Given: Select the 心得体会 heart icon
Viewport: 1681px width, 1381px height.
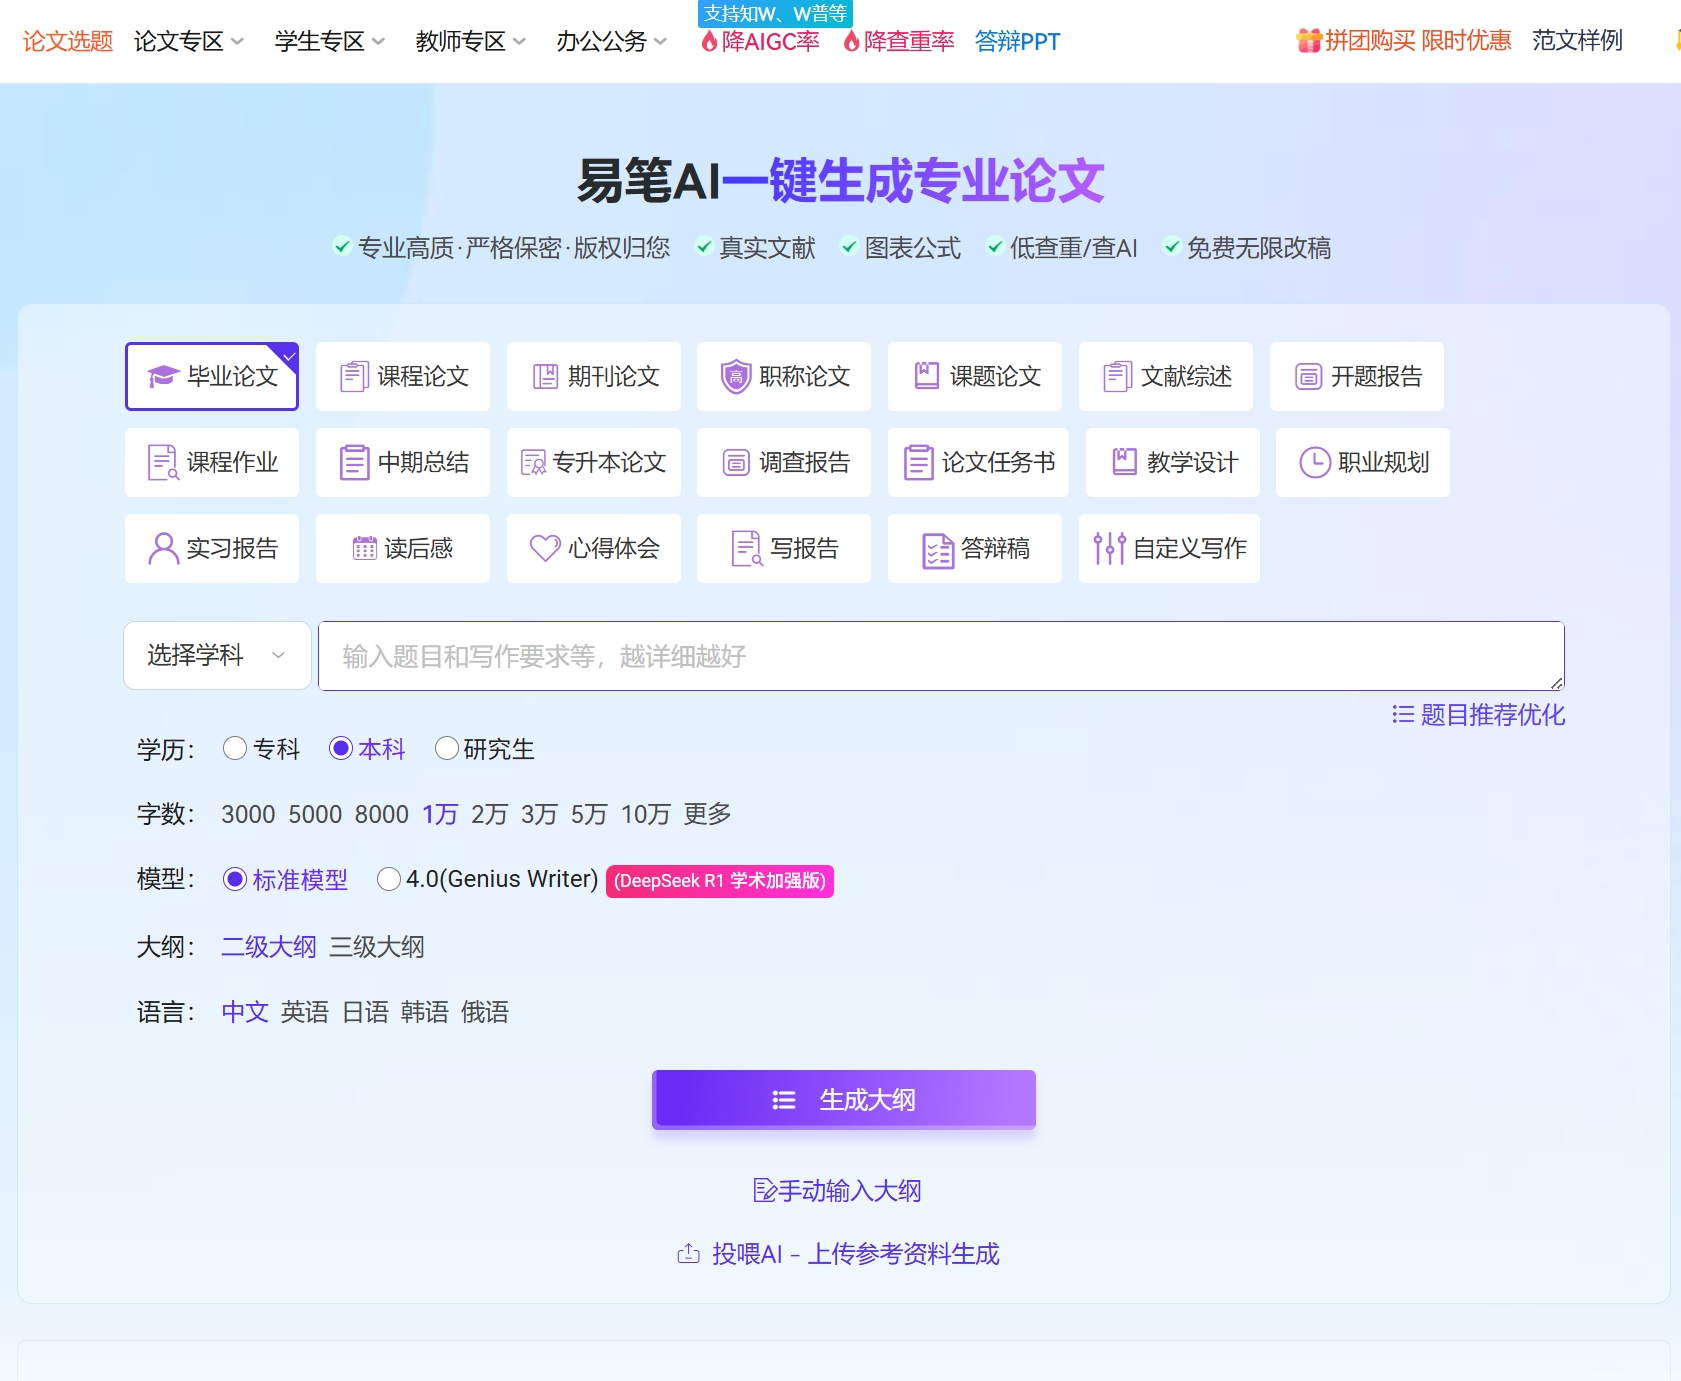Looking at the screenshot, I should point(544,548).
